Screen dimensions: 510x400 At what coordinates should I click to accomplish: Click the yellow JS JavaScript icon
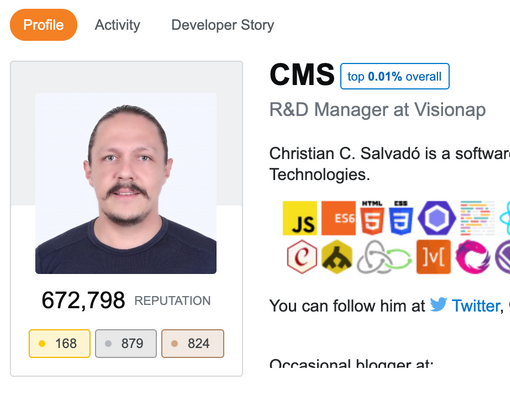tap(300, 218)
